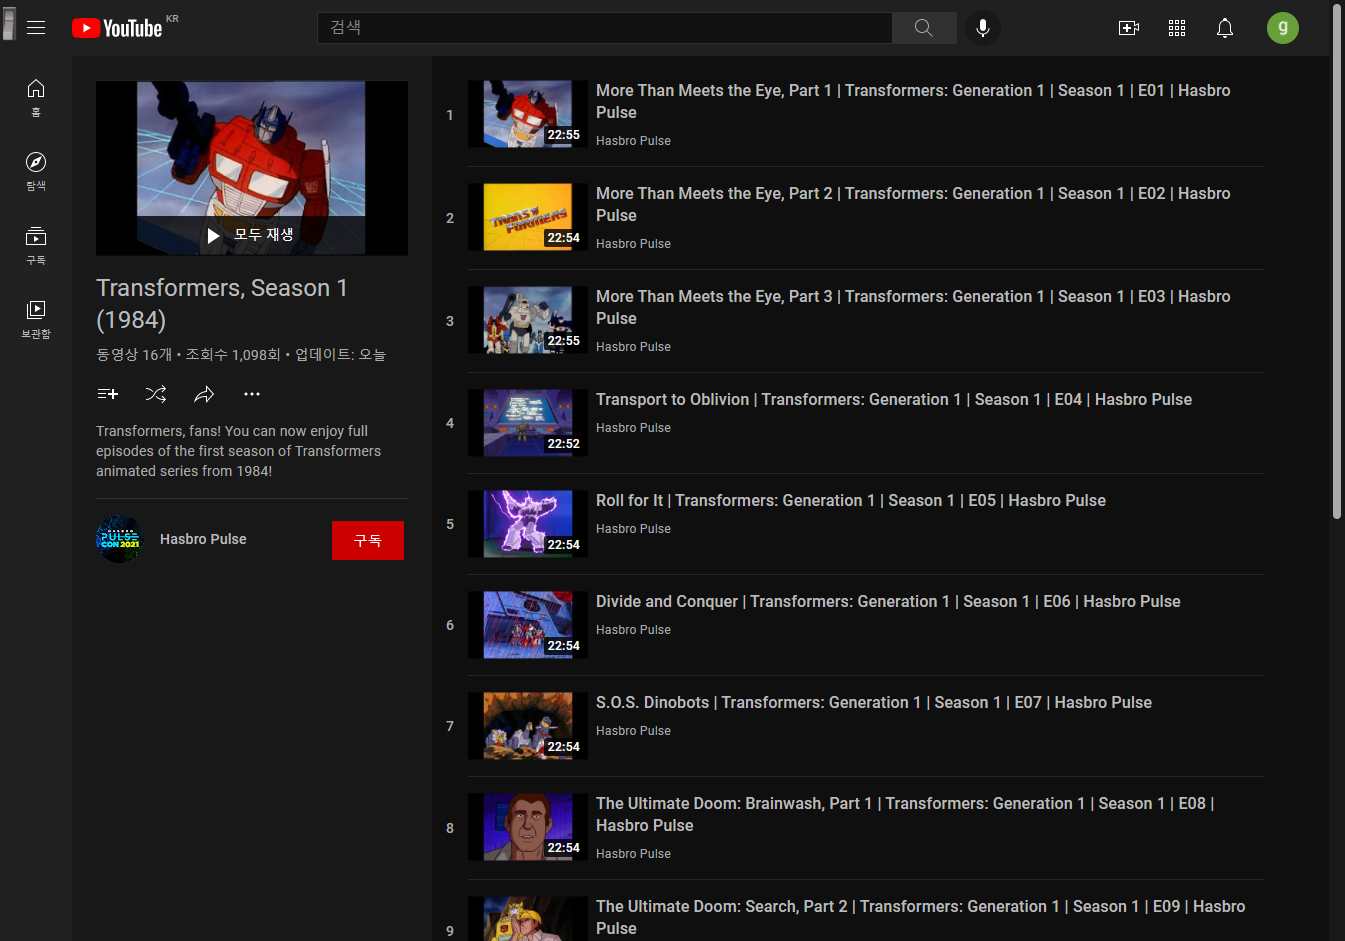
Task: Save the playlist with add-to-queue icon
Action: (x=108, y=394)
